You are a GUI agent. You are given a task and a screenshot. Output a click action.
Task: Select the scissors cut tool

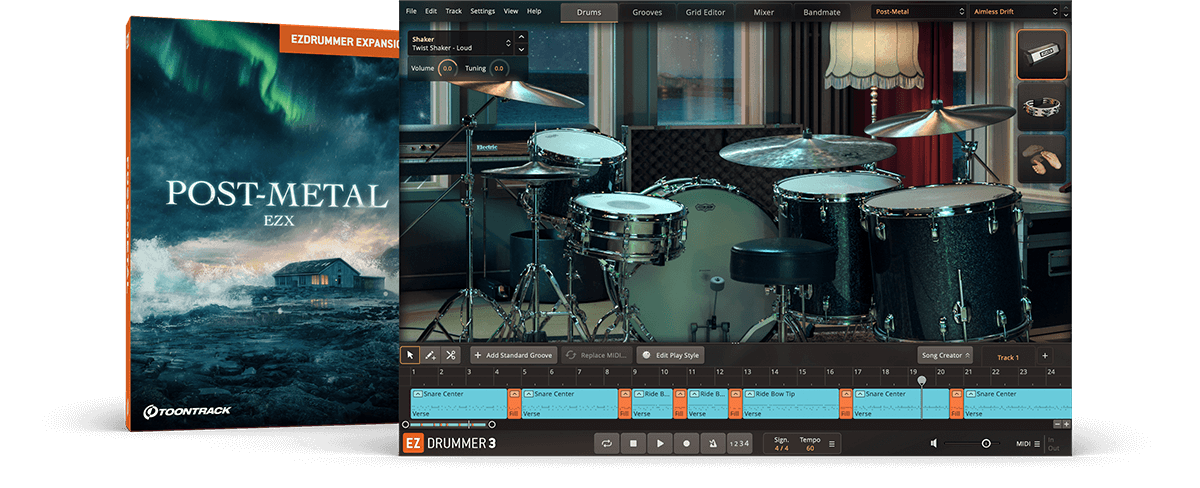point(451,355)
